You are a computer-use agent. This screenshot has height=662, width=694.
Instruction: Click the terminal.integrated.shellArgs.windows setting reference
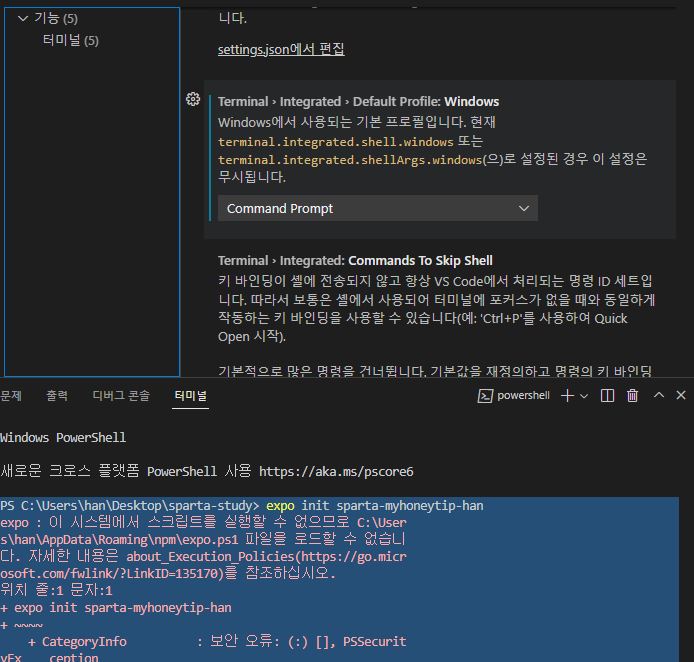pyautogui.click(x=350, y=160)
